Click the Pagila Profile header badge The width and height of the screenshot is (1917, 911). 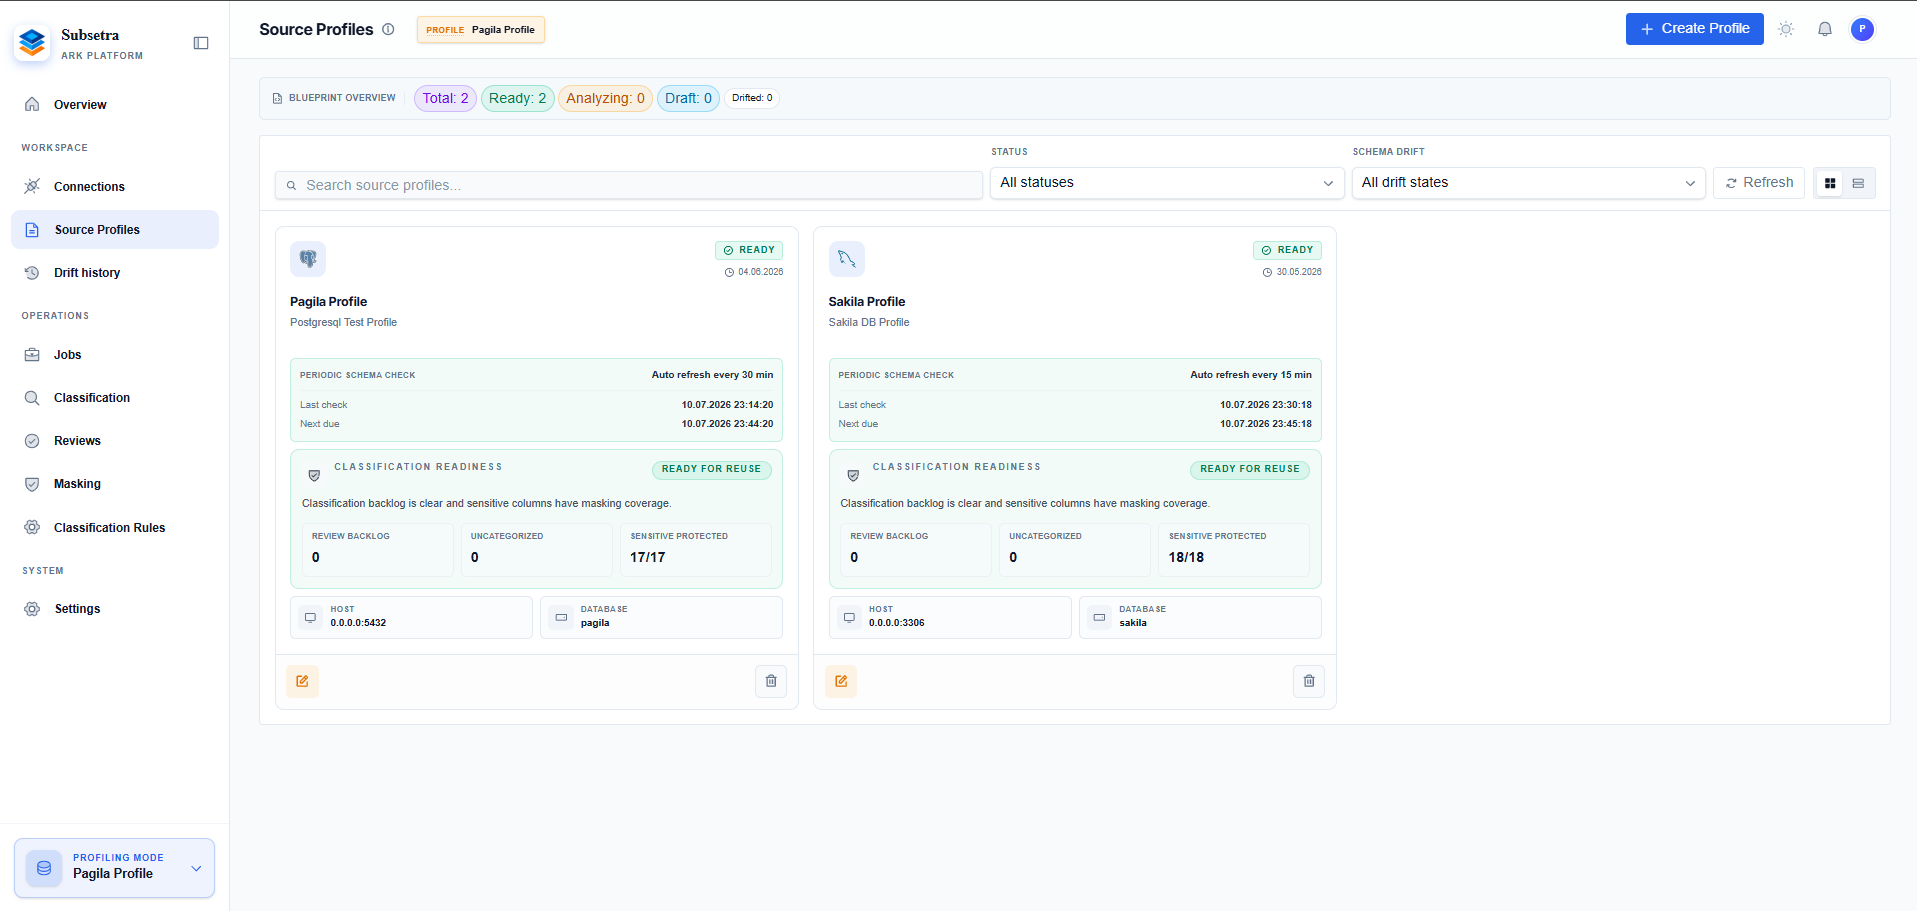tap(481, 30)
